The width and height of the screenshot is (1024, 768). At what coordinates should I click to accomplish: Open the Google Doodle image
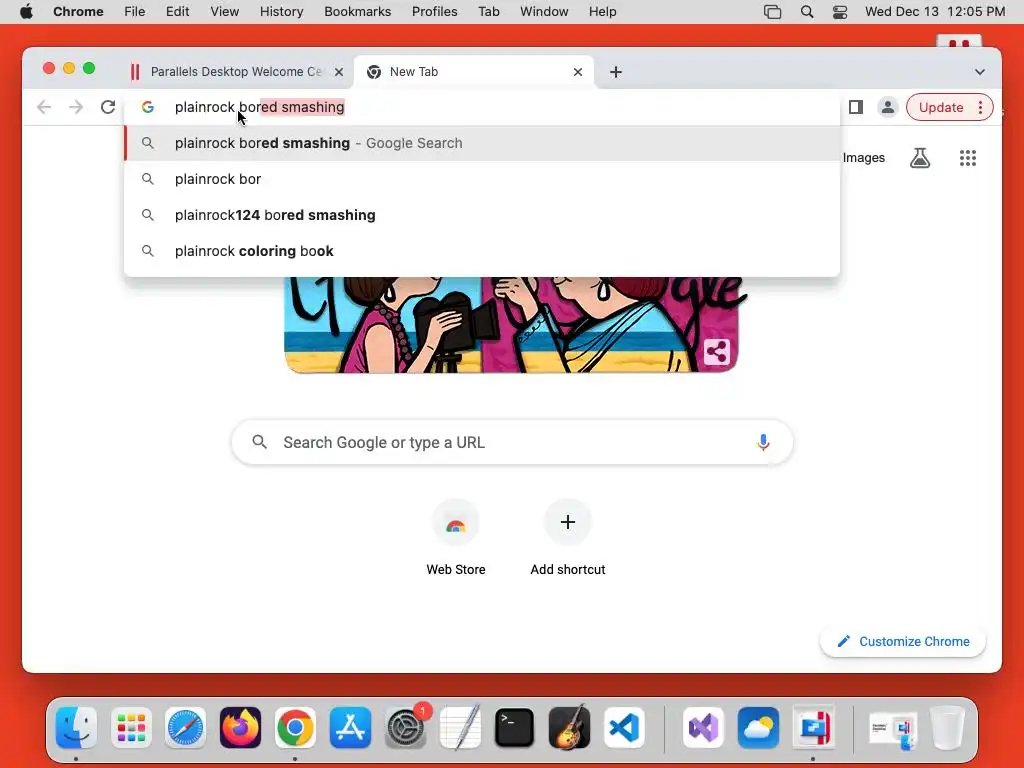pos(511,325)
